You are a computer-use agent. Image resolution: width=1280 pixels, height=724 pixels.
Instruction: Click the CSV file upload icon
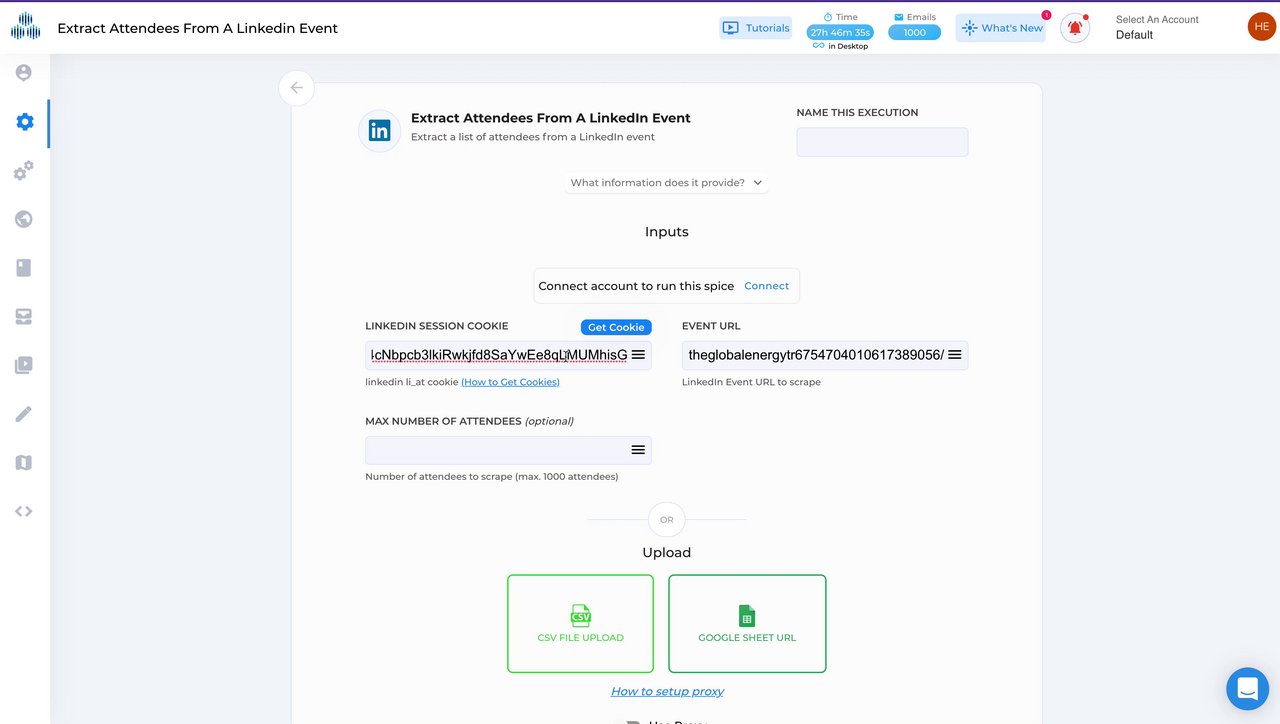pyautogui.click(x=580, y=614)
